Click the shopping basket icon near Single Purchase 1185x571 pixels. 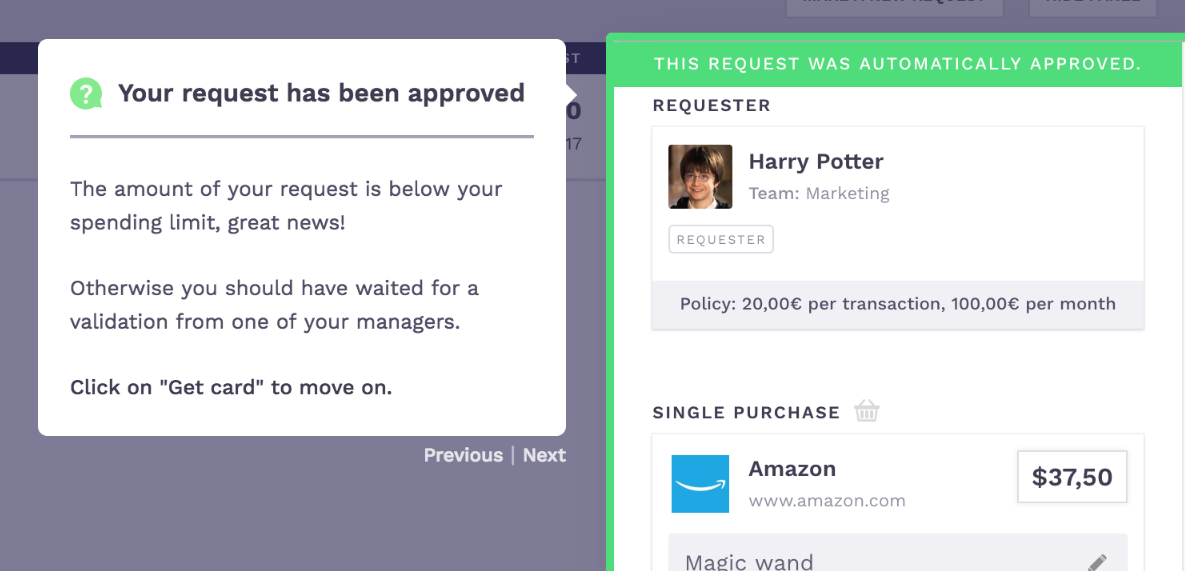pos(867,411)
